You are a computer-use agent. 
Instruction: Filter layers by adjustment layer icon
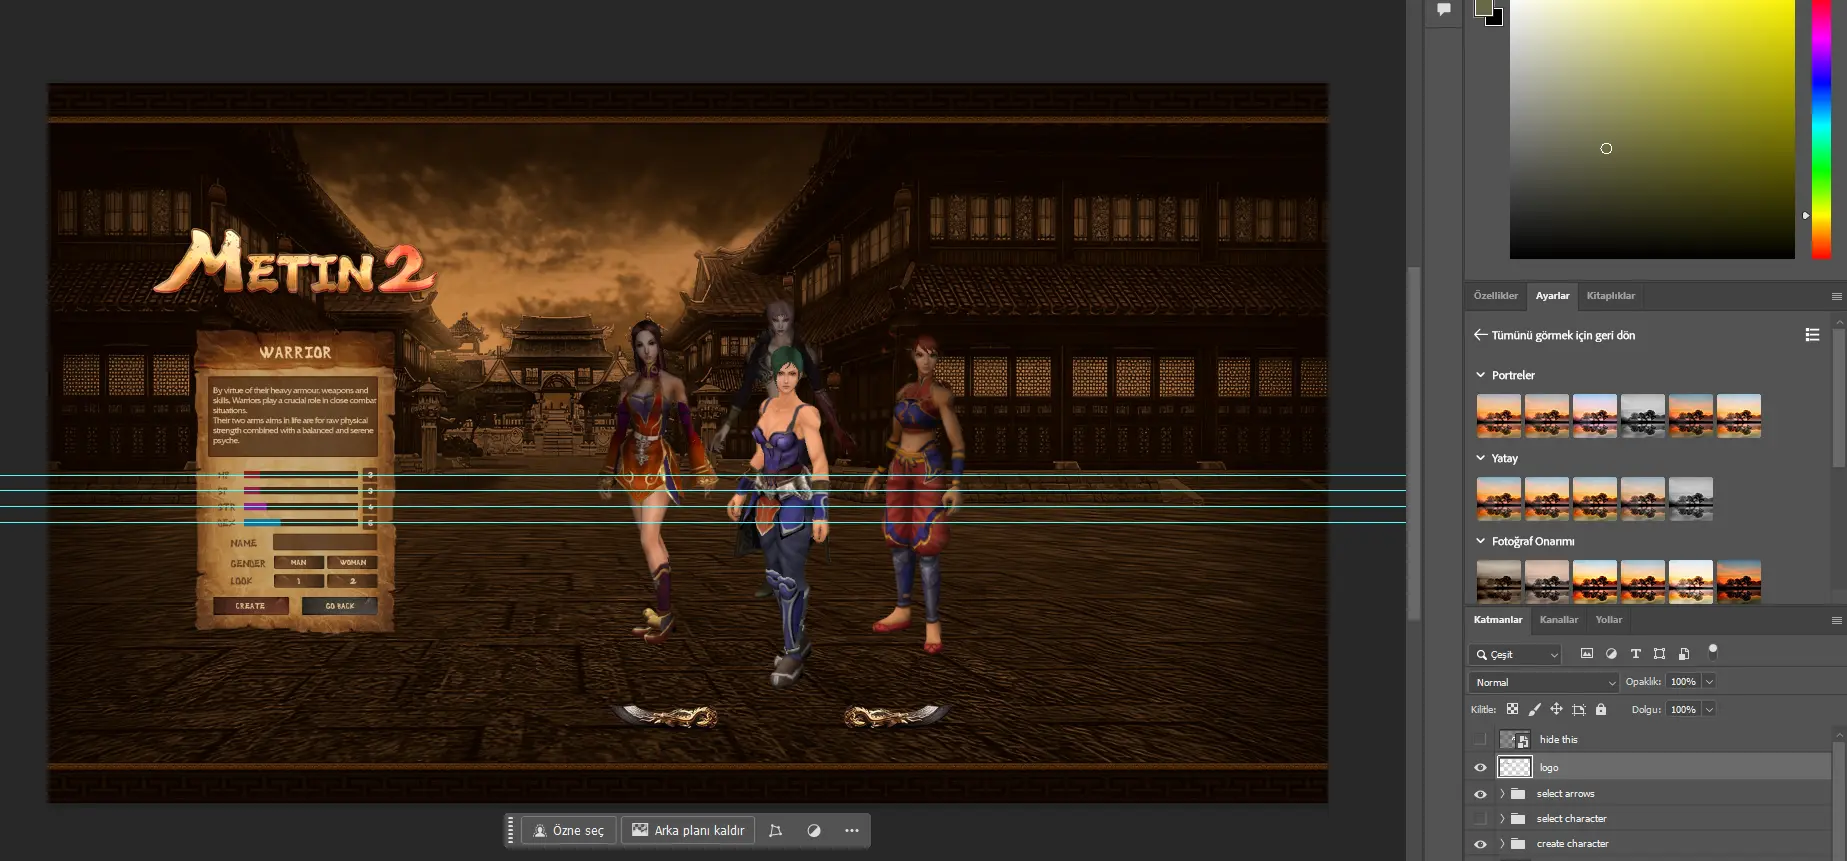[x=1611, y=654]
